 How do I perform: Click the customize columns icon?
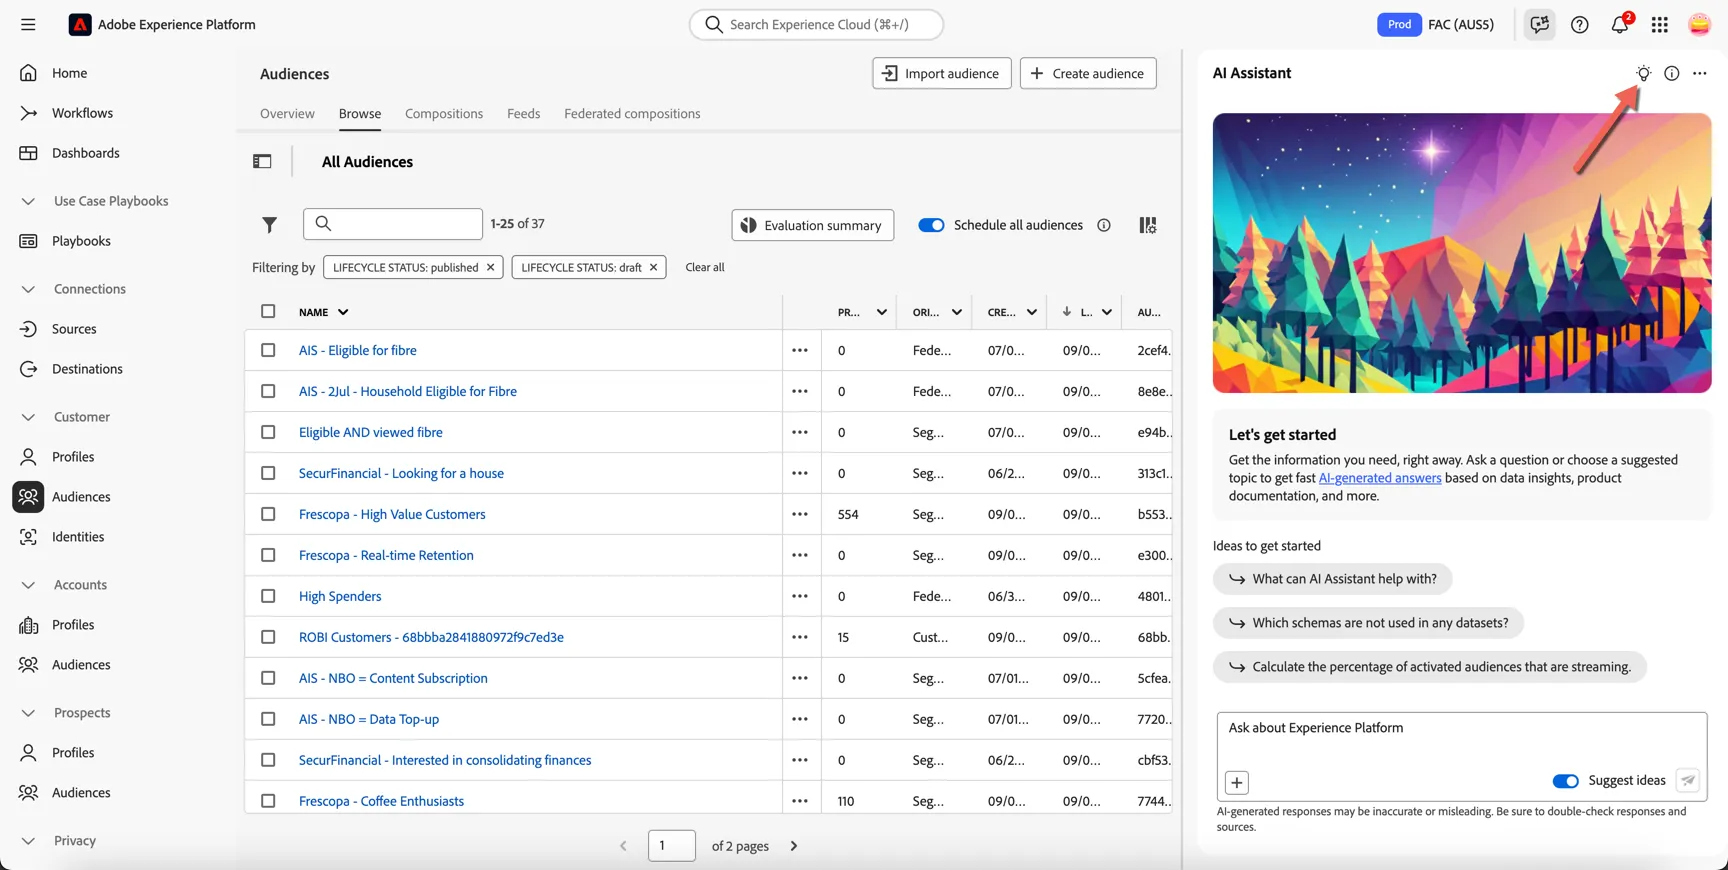1148,225
